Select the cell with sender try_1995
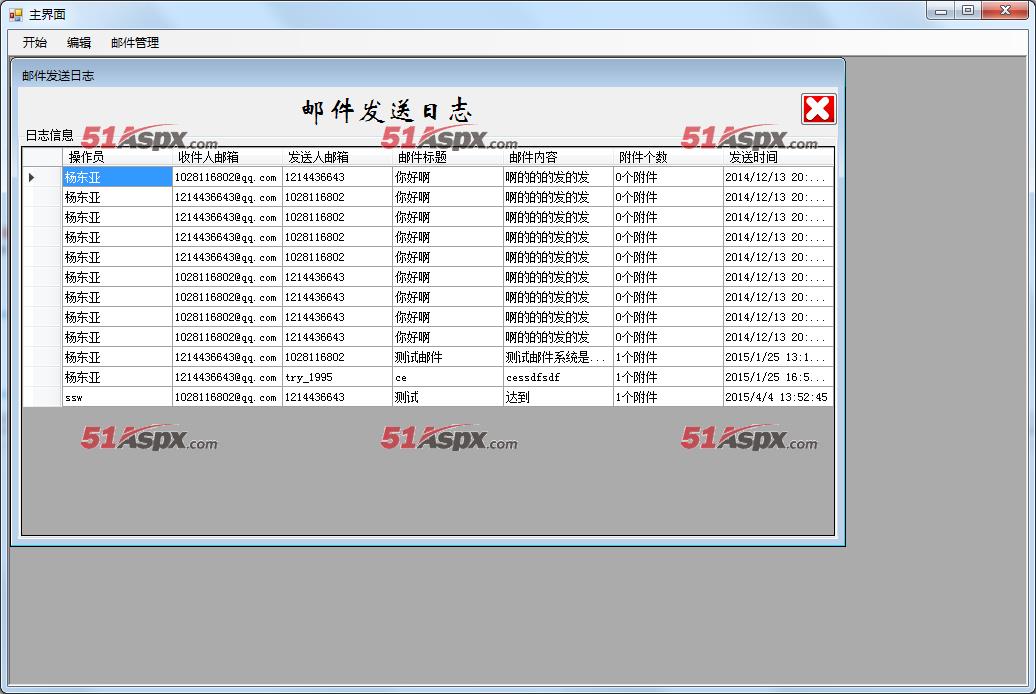 (x=337, y=377)
